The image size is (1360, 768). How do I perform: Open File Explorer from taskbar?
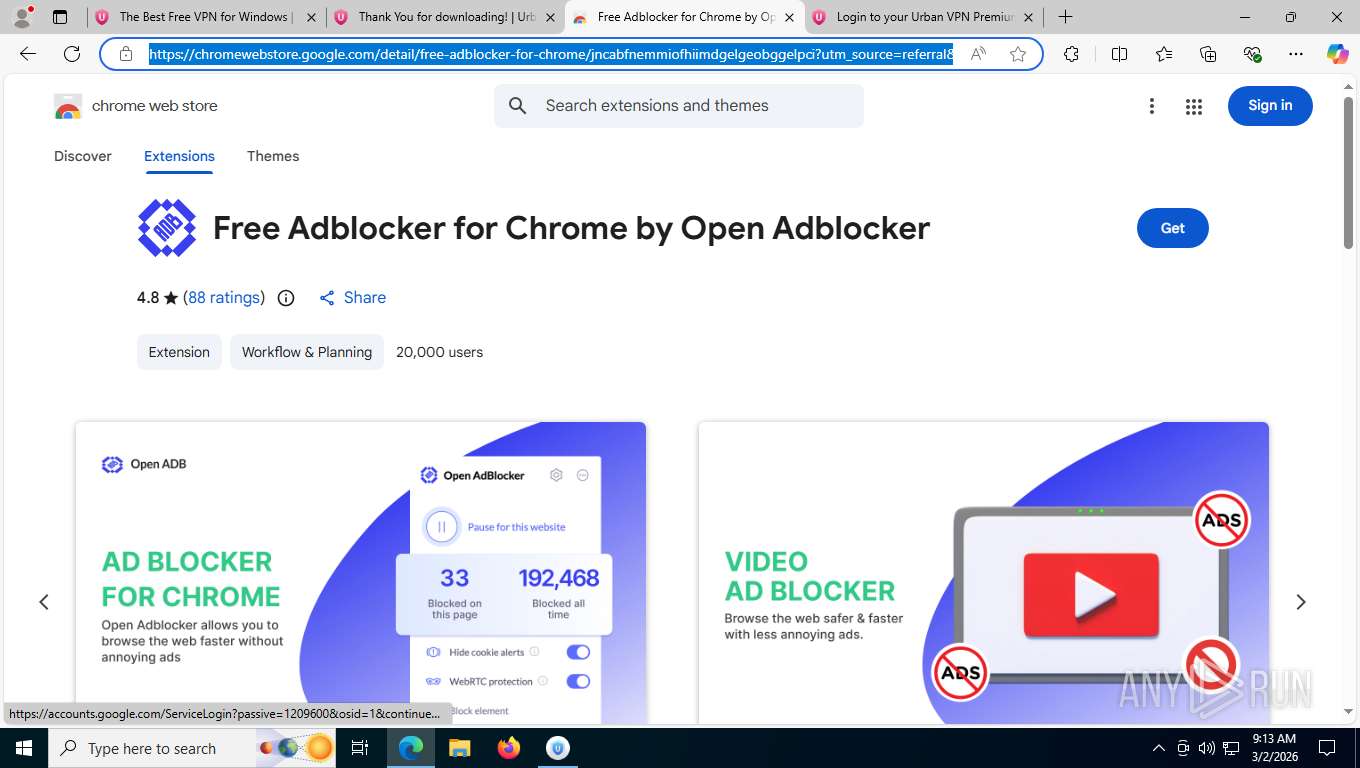pos(459,748)
